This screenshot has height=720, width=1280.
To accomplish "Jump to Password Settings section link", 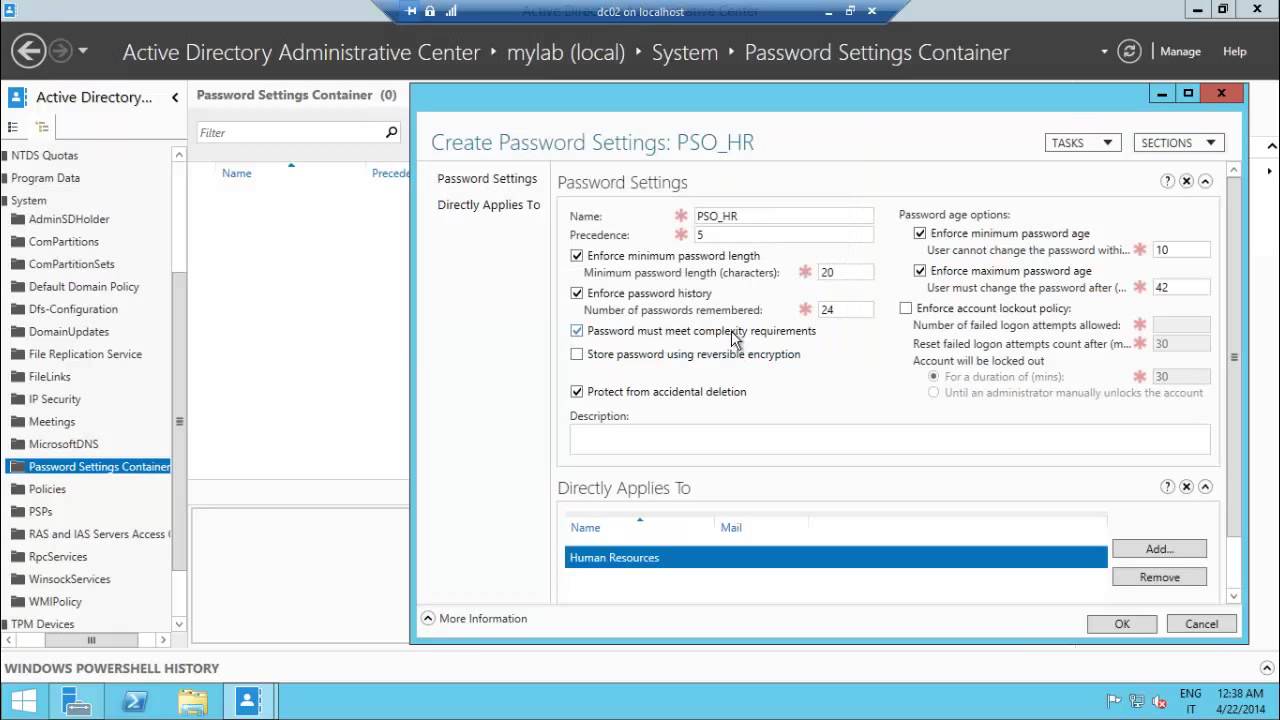I will 487,178.
